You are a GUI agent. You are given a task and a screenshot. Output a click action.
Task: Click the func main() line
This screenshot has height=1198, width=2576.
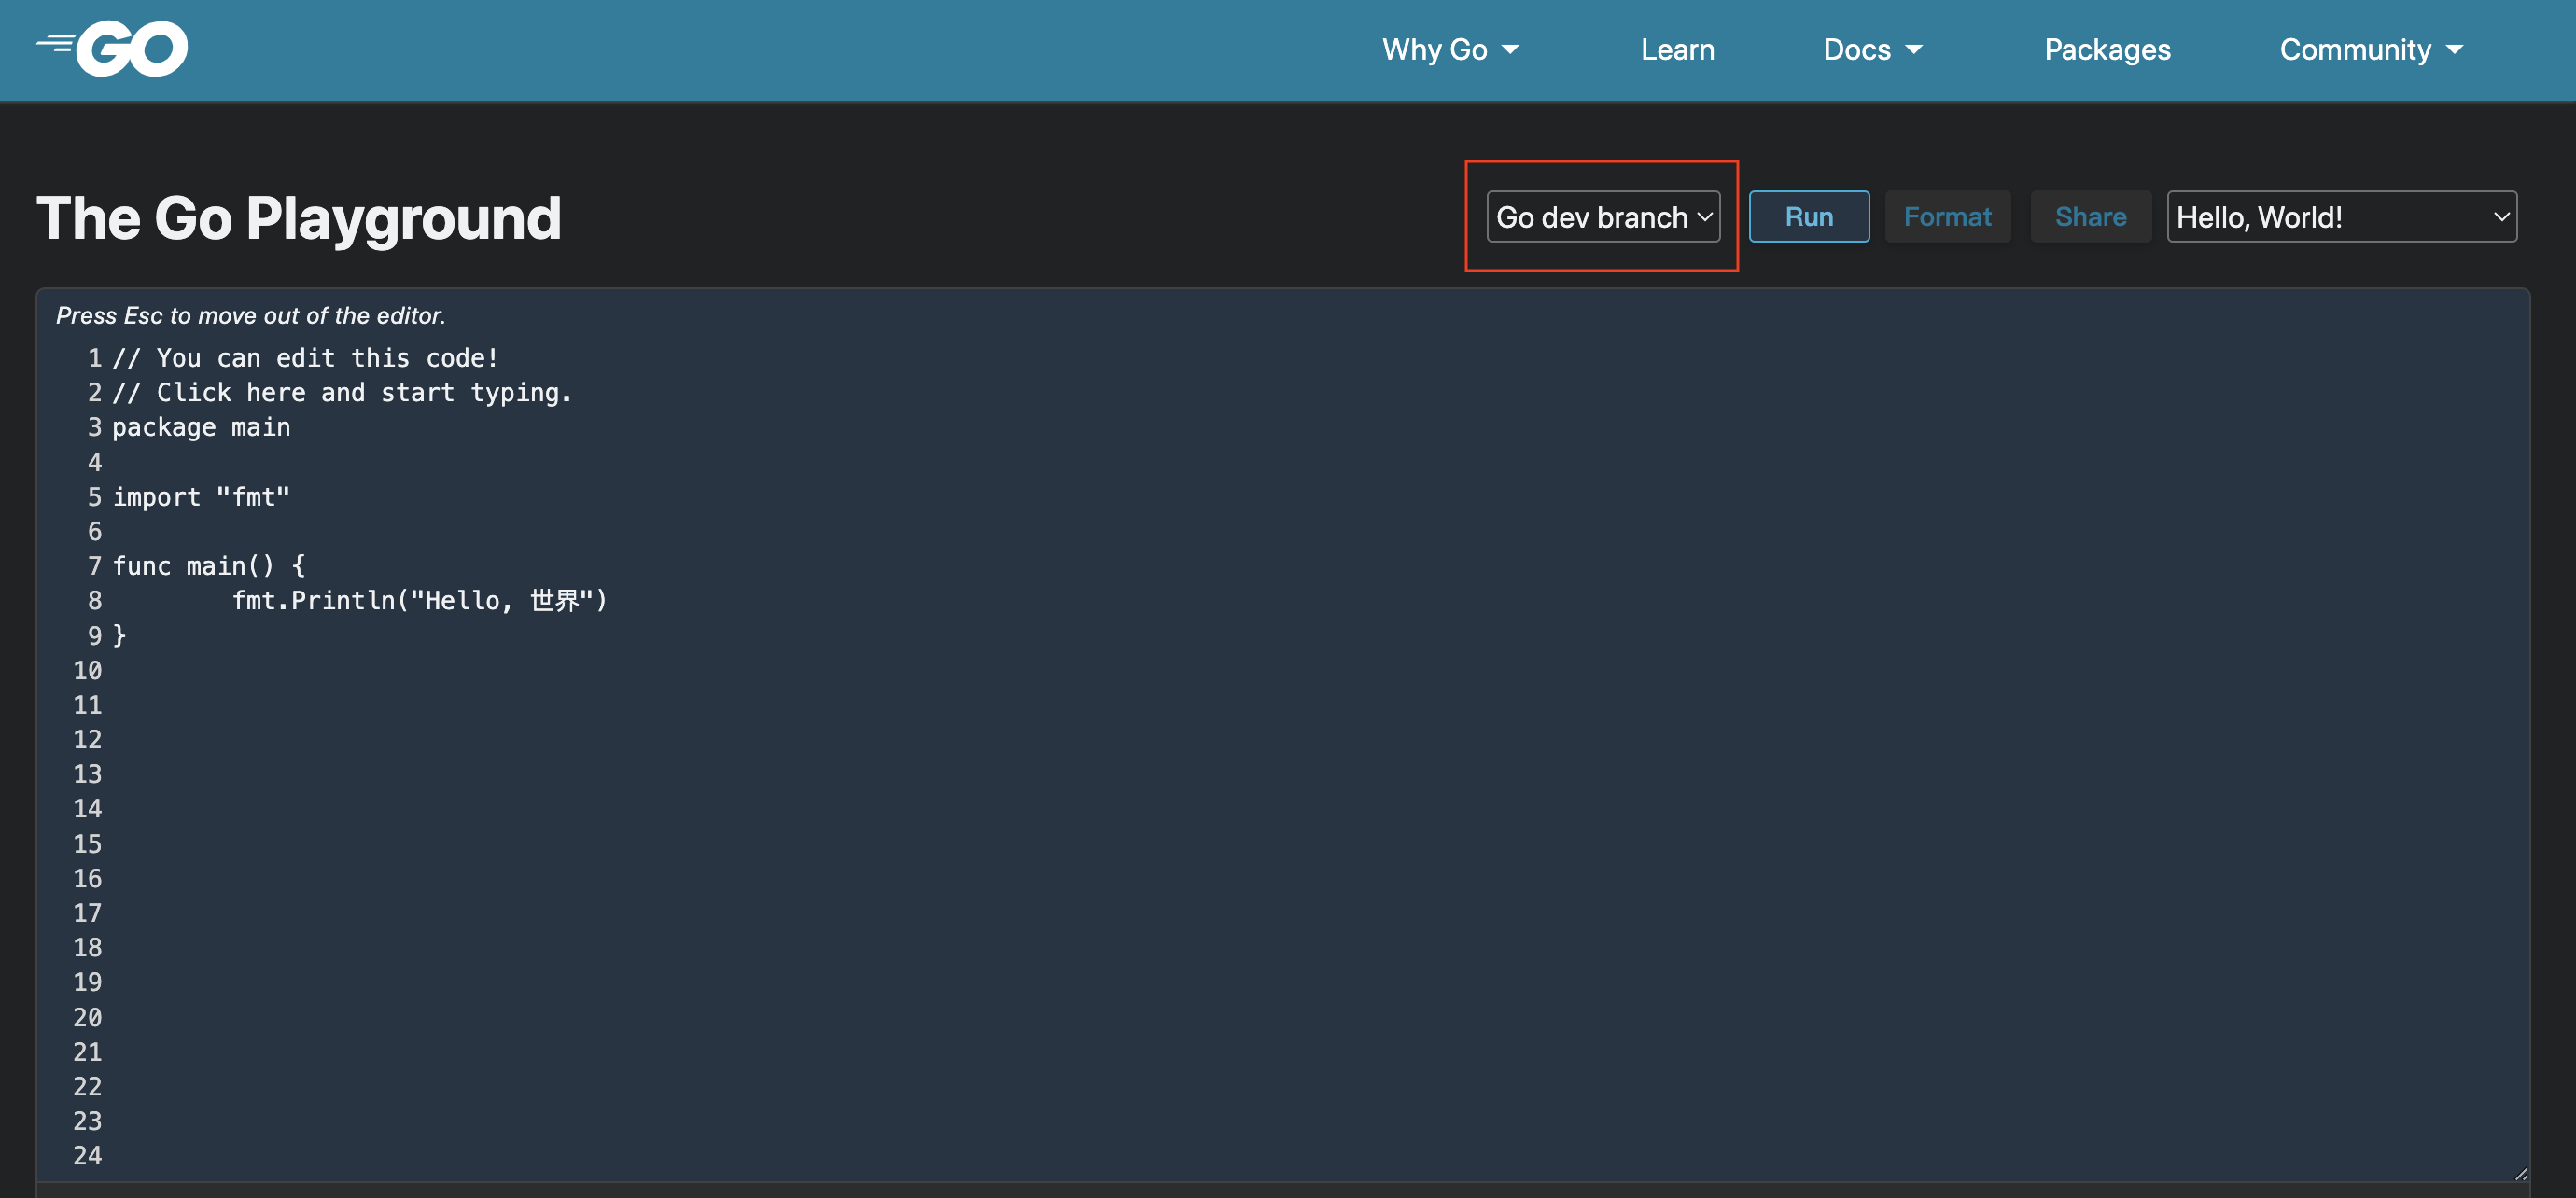[x=209, y=566]
